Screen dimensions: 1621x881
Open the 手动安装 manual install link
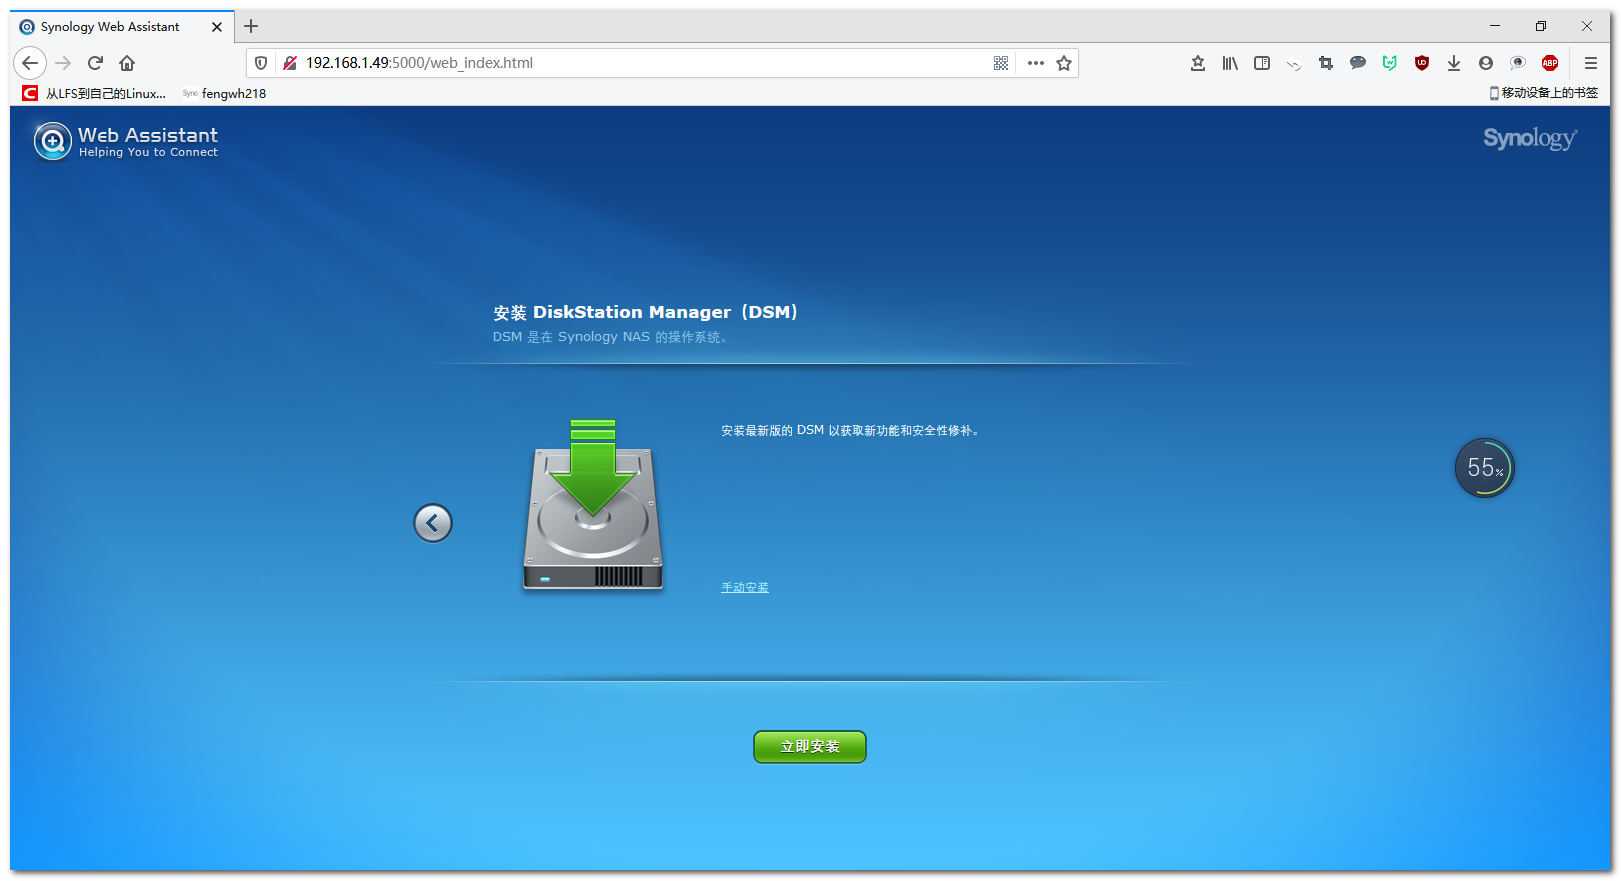(x=745, y=588)
